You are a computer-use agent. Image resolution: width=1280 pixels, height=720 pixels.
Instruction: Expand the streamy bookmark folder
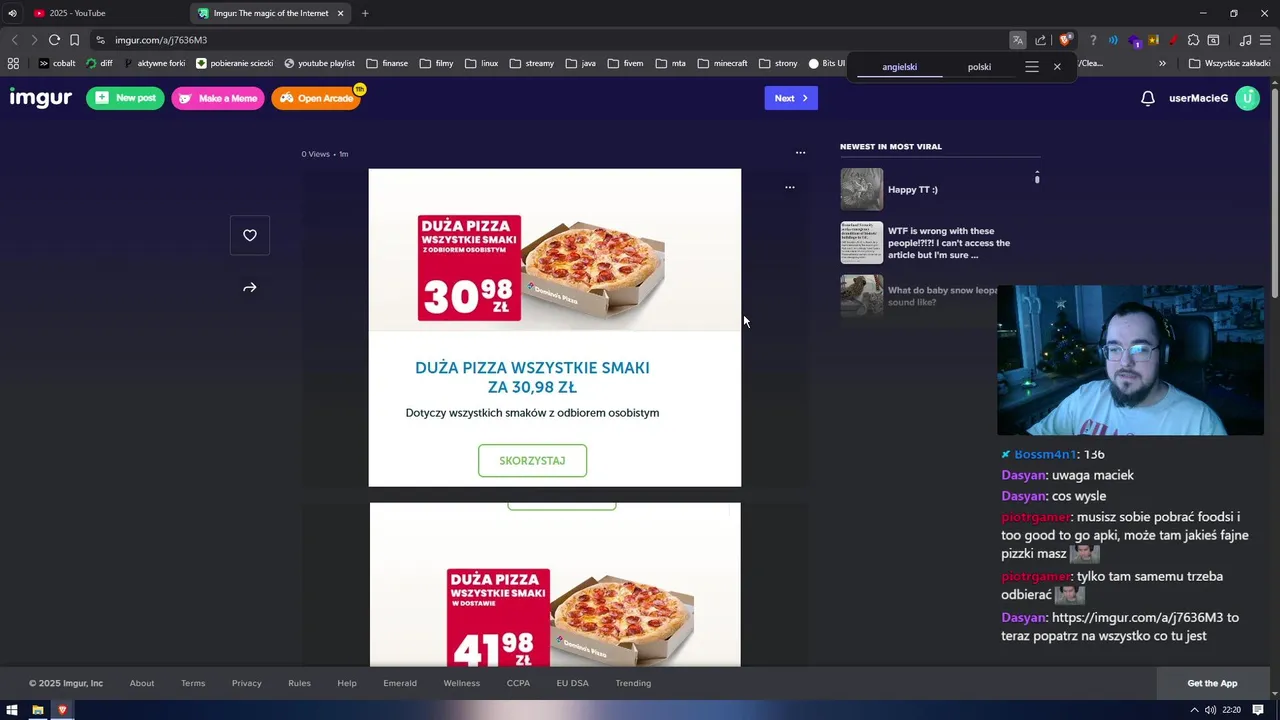(x=531, y=63)
